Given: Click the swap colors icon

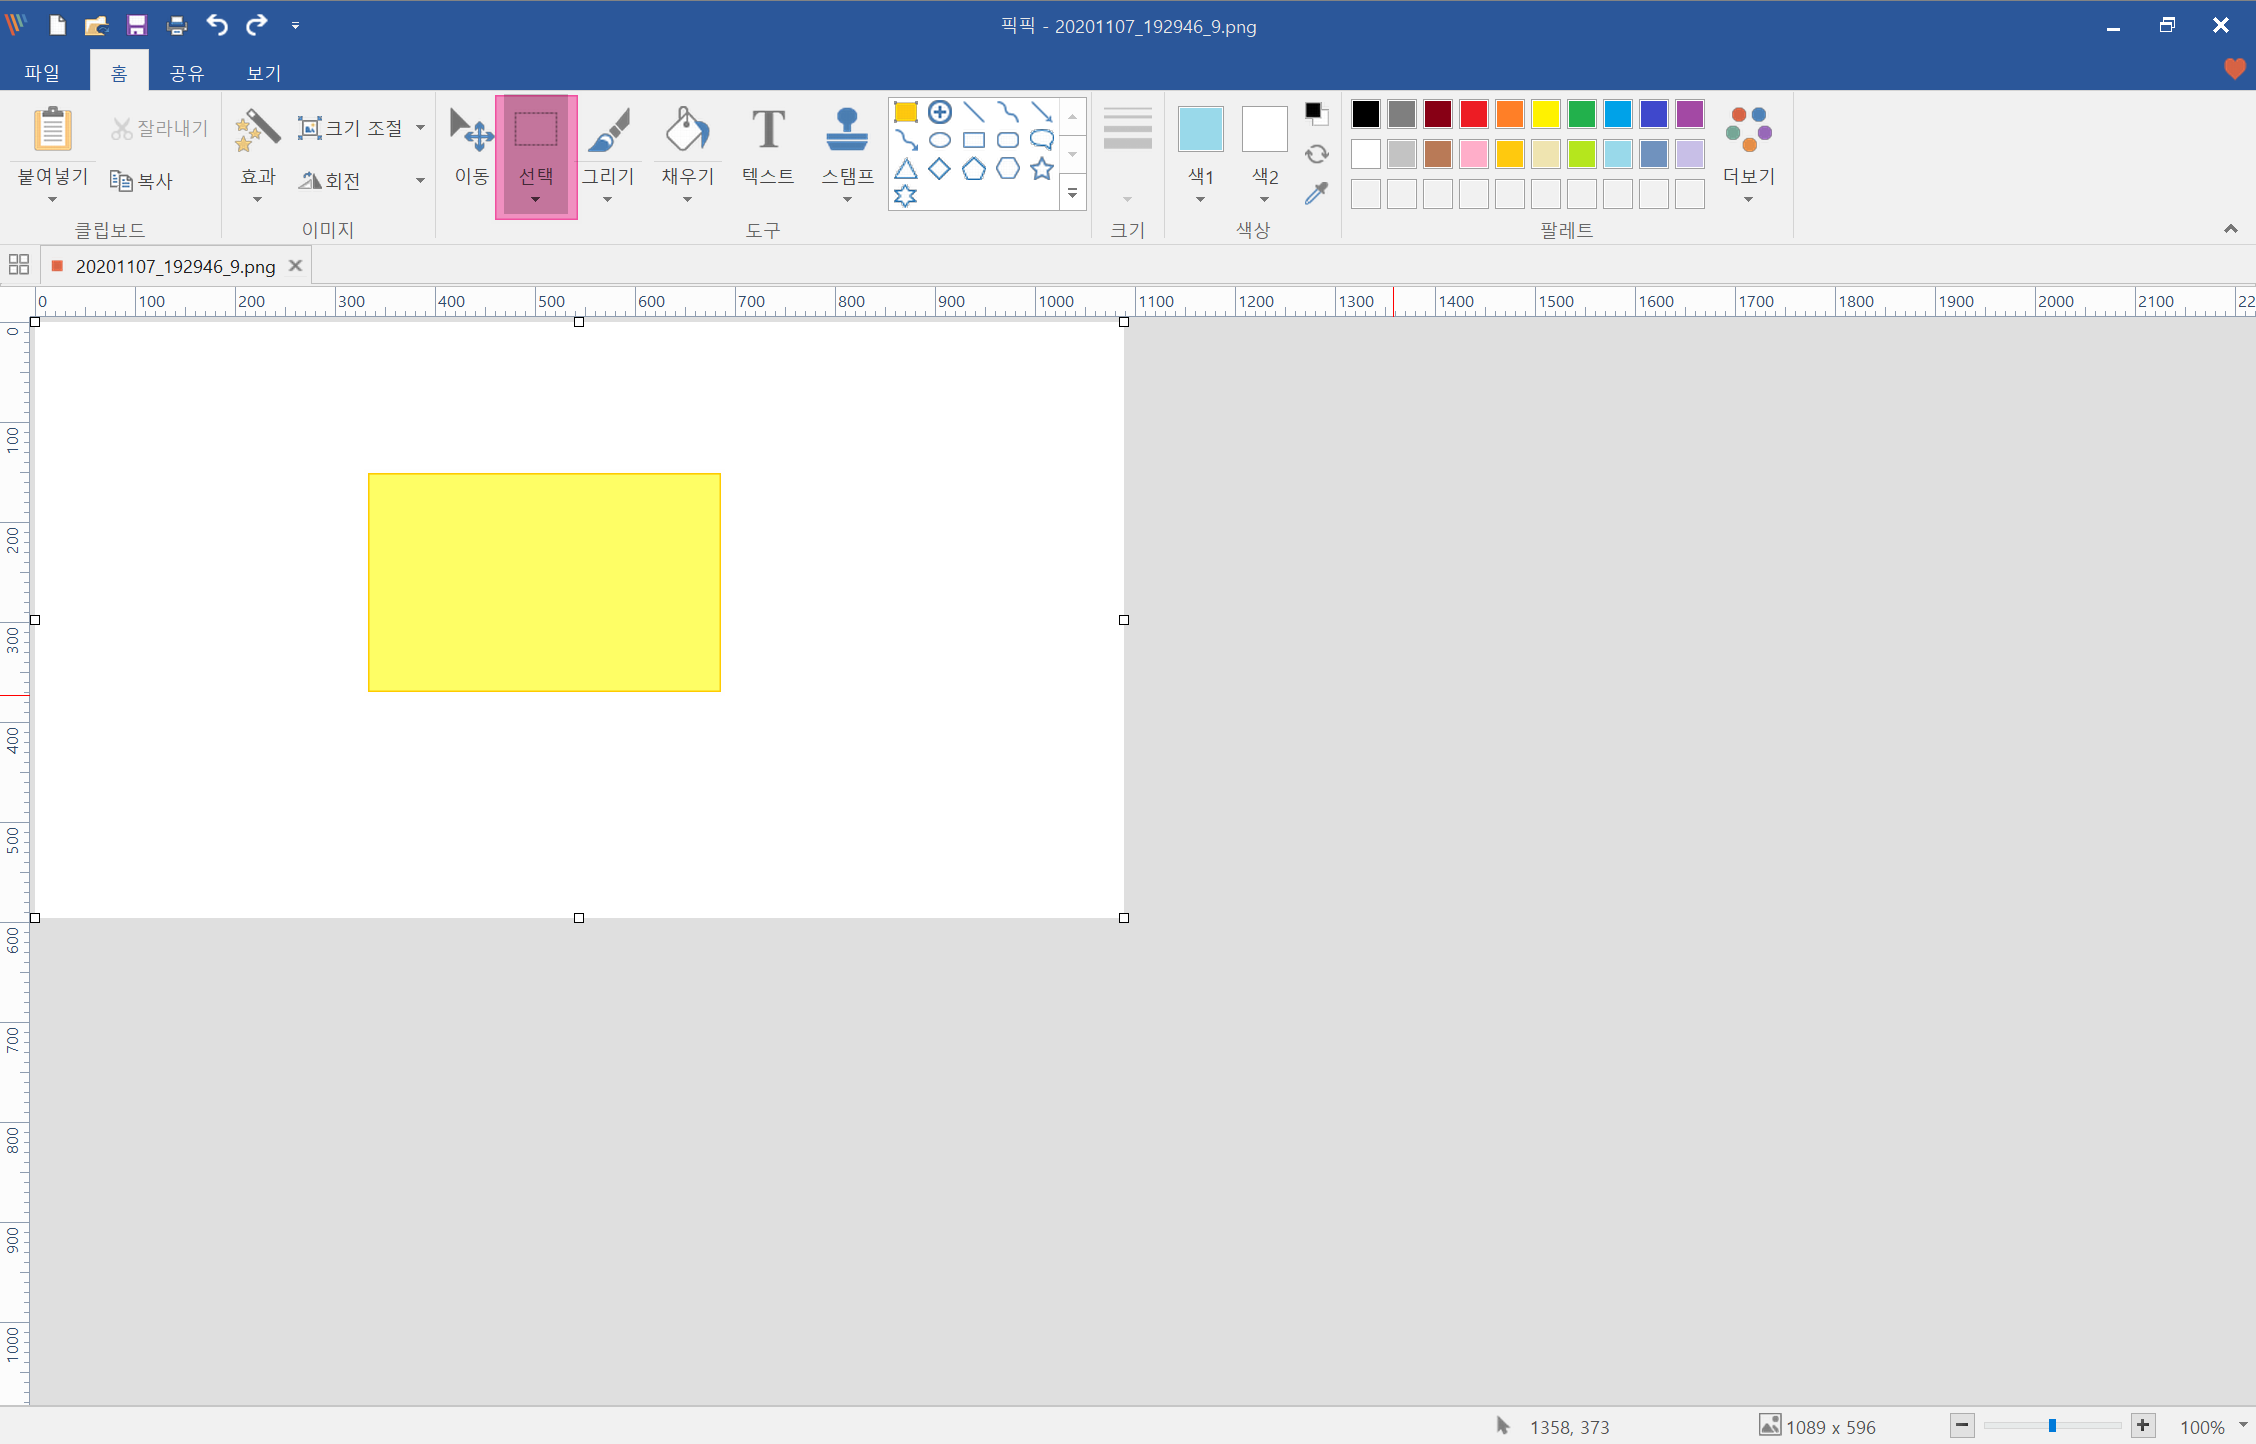Looking at the screenshot, I should [x=1316, y=154].
